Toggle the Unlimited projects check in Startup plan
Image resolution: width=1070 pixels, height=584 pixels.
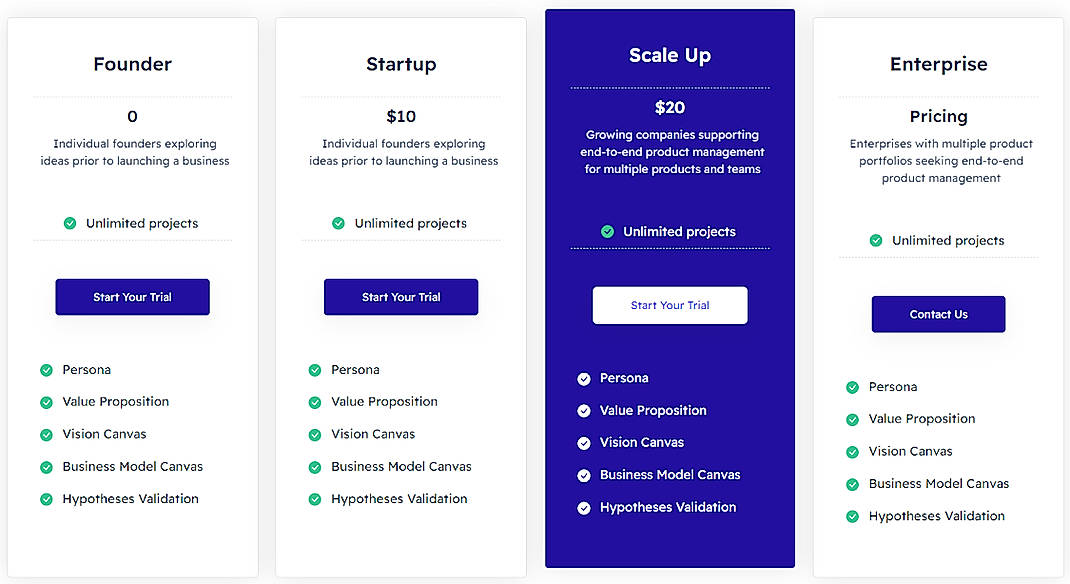pos(339,223)
